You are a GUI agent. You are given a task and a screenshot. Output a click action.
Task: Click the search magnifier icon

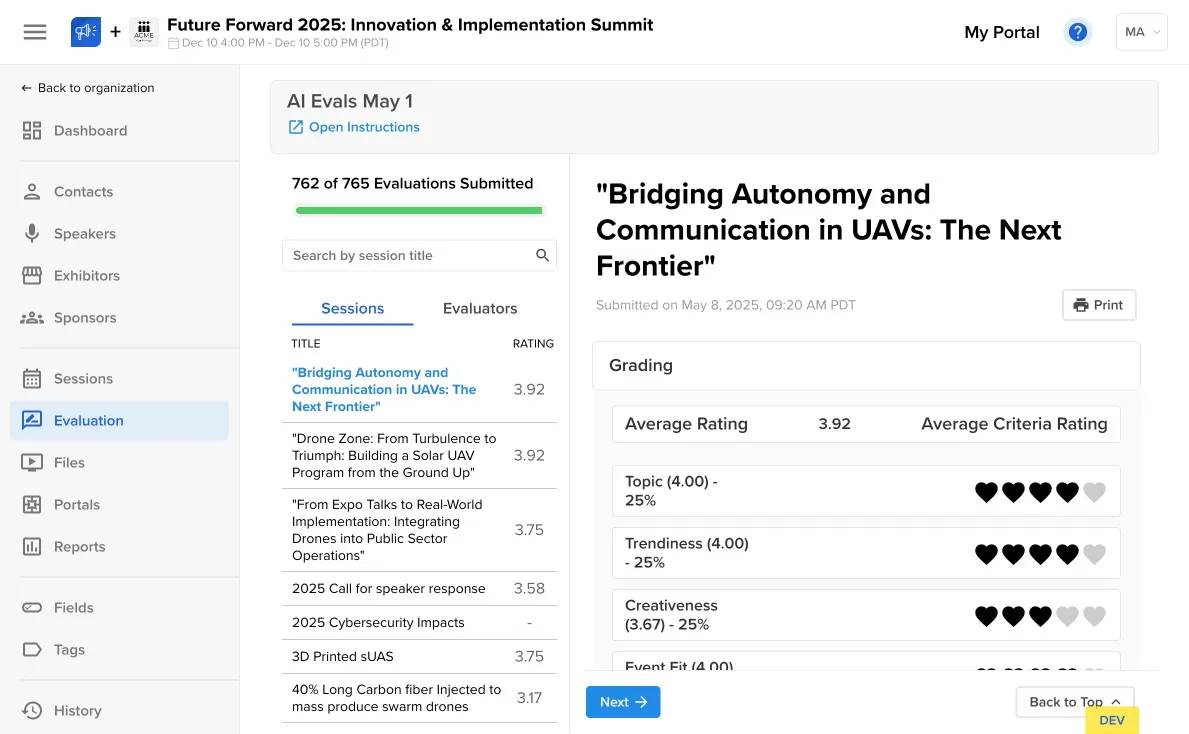click(542, 256)
